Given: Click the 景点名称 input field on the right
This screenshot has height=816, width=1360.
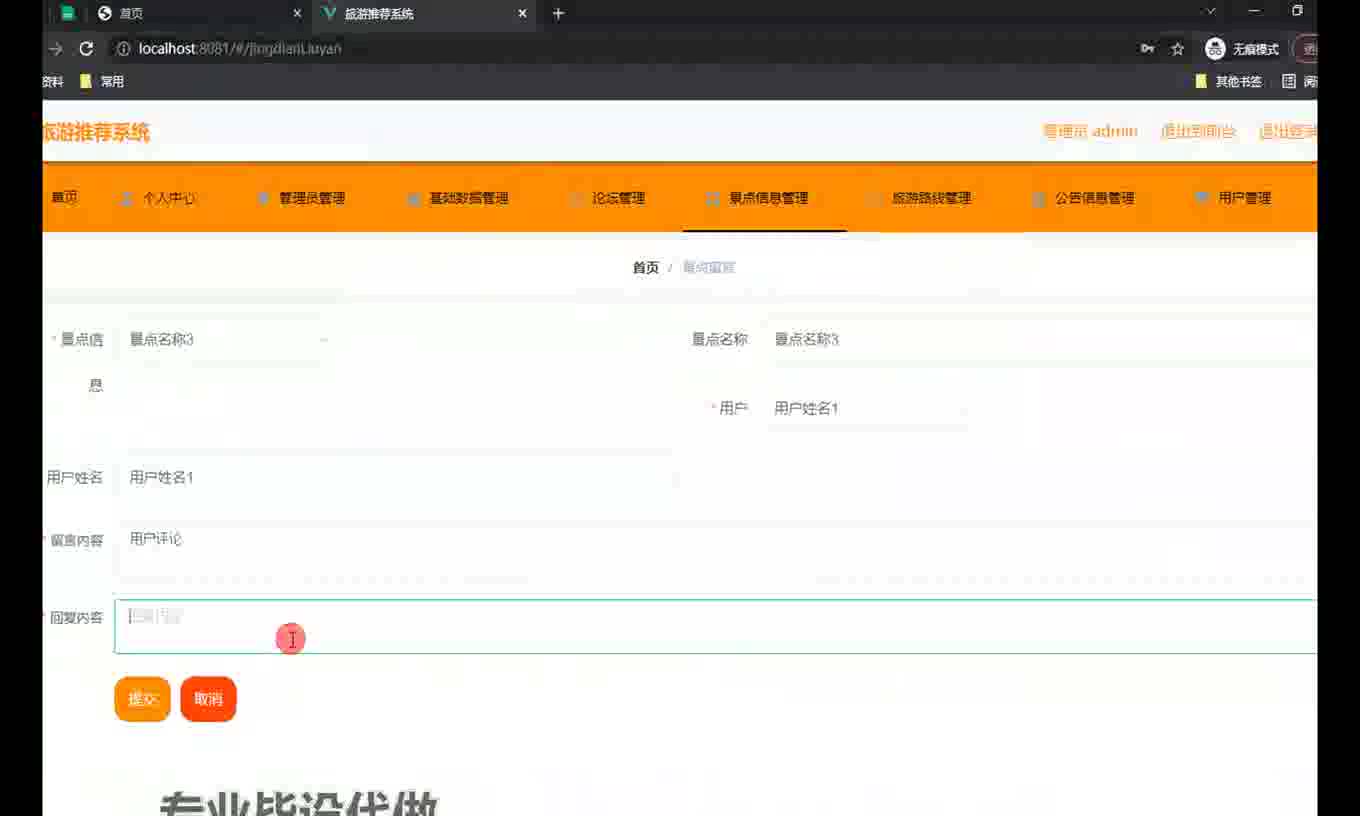Looking at the screenshot, I should [x=1039, y=340].
